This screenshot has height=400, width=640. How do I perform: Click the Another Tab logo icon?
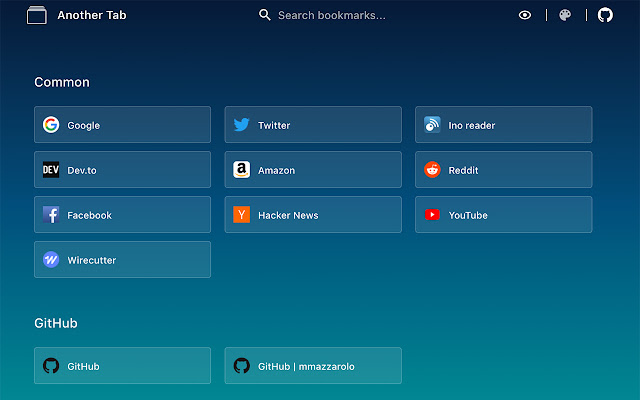(37, 15)
